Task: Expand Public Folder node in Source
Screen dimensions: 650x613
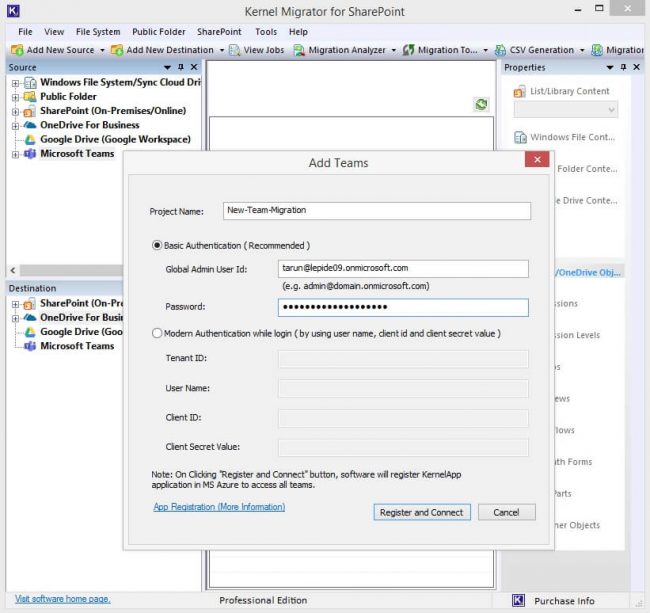Action: pyautogui.click(x=15, y=97)
